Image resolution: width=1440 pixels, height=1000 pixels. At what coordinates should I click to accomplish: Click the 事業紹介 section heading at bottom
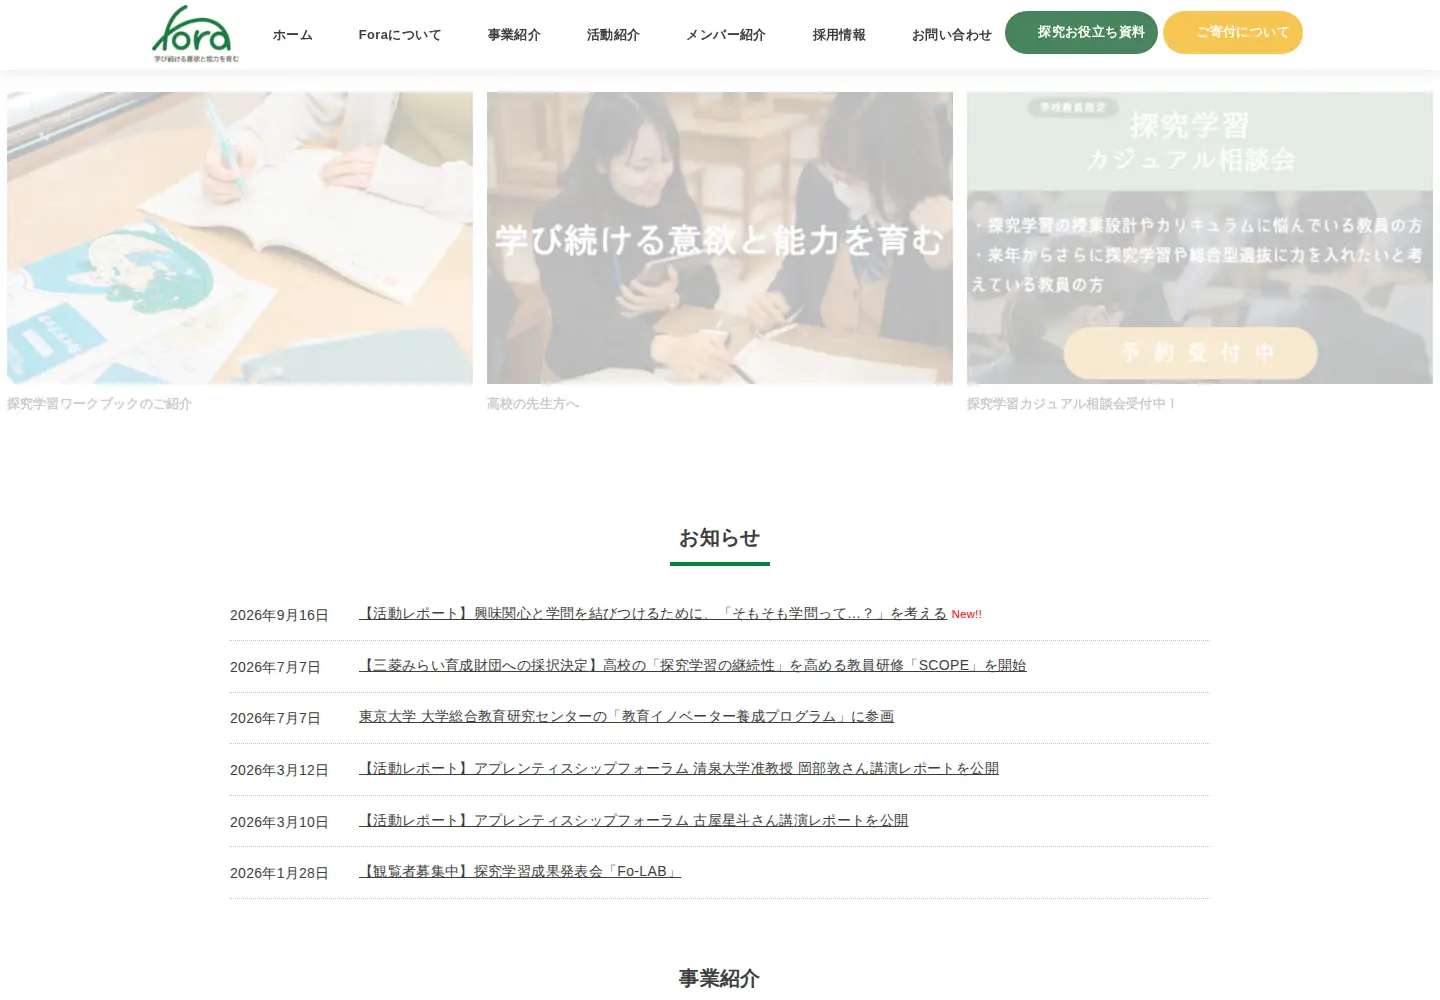pos(720,978)
